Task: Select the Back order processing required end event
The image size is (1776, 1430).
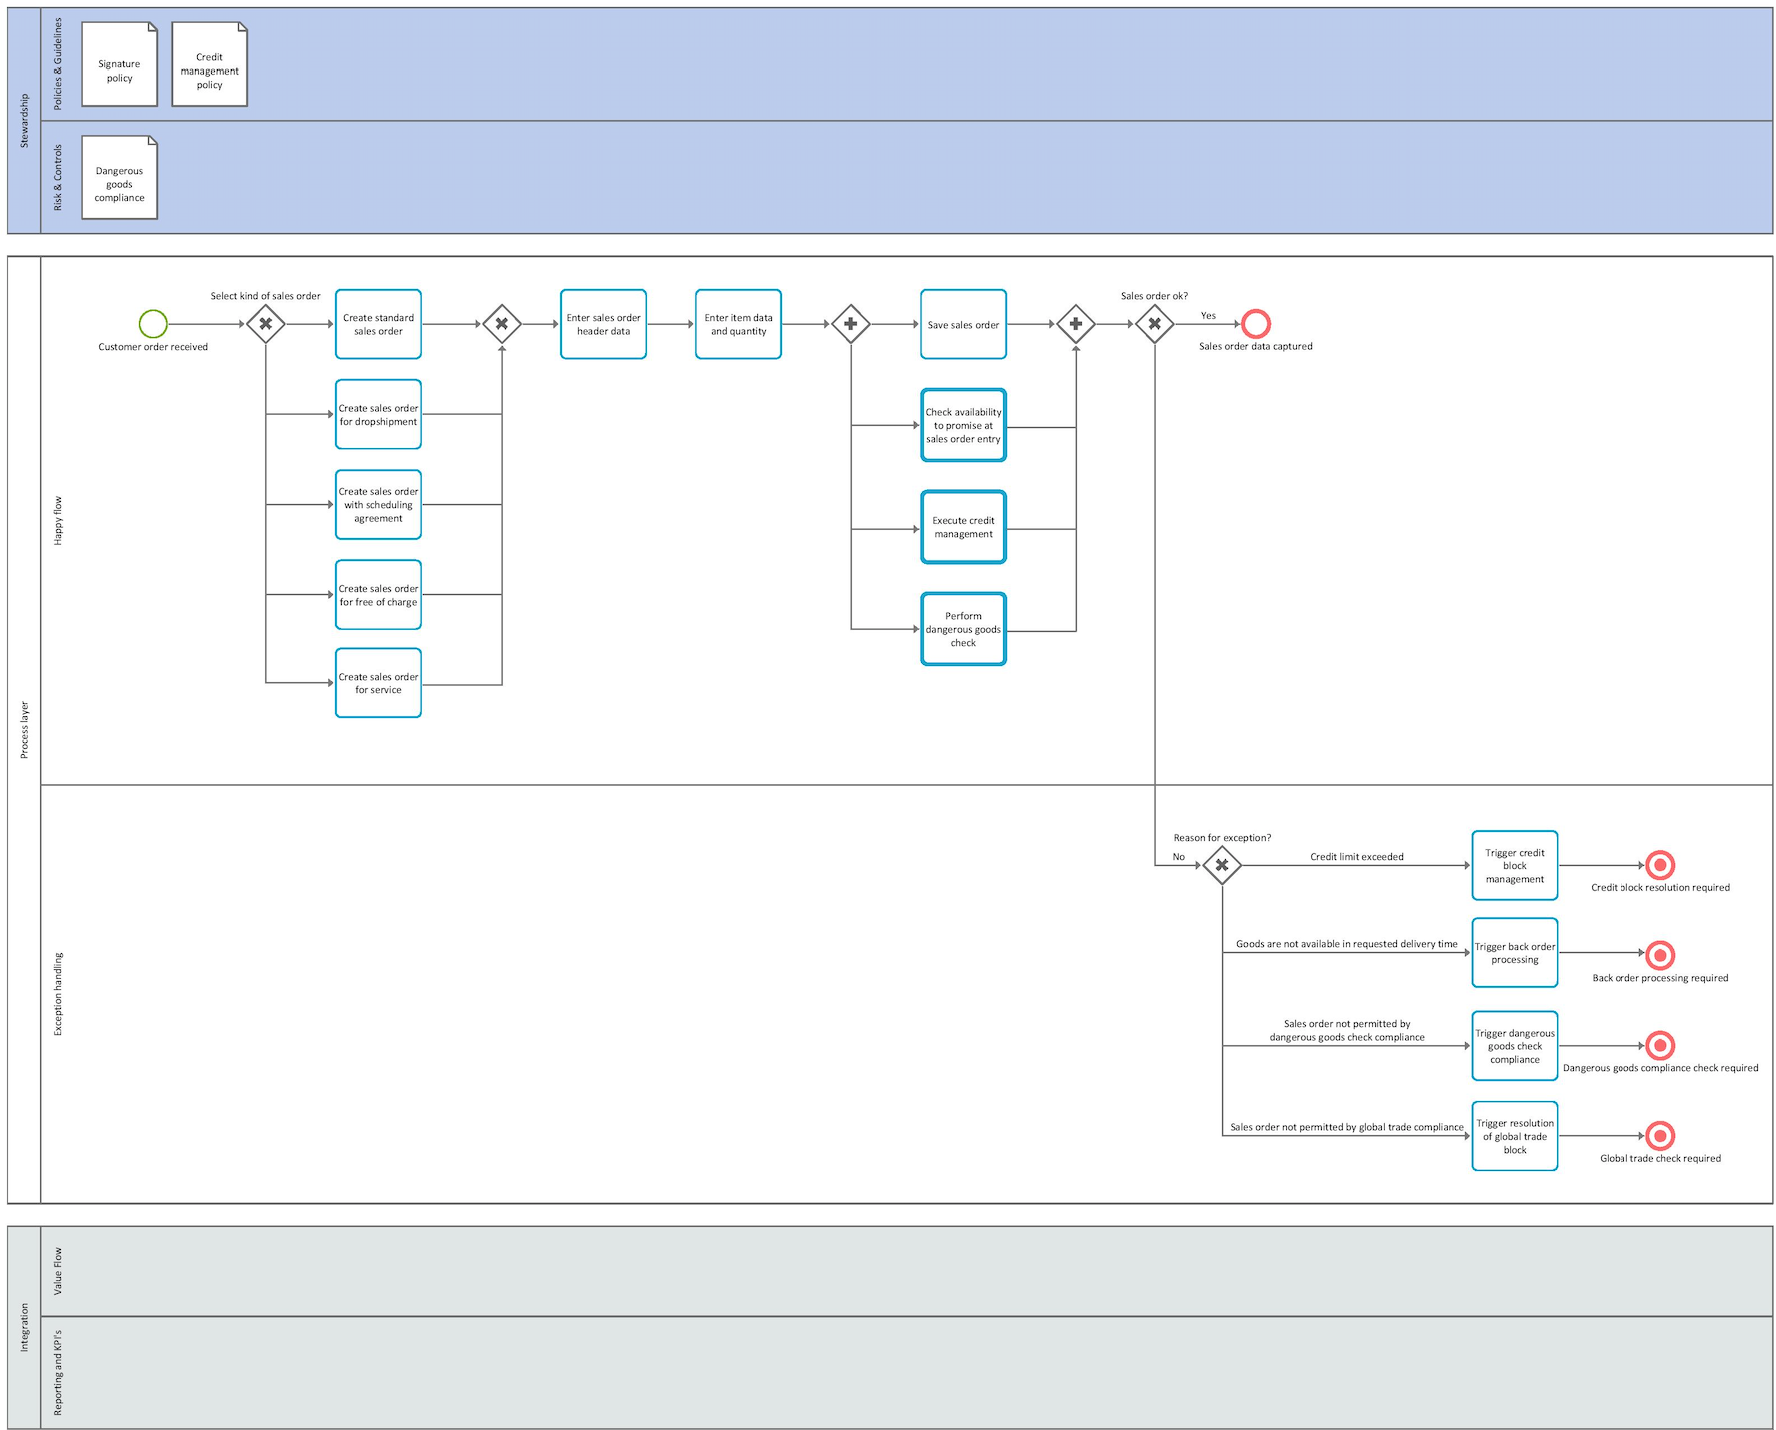Action: click(x=1660, y=955)
